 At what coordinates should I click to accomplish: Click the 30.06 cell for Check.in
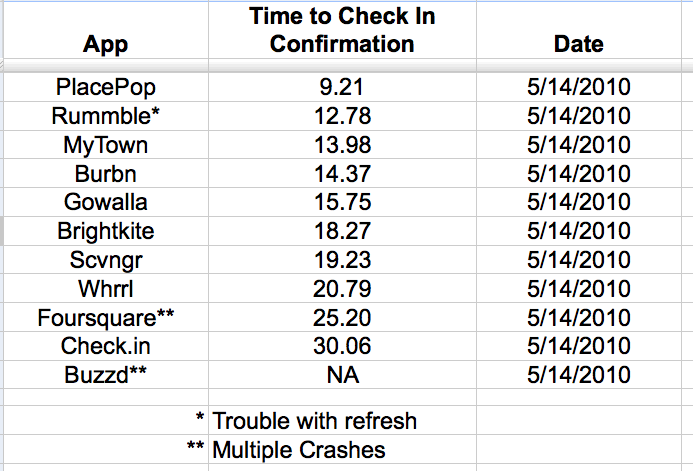342,346
